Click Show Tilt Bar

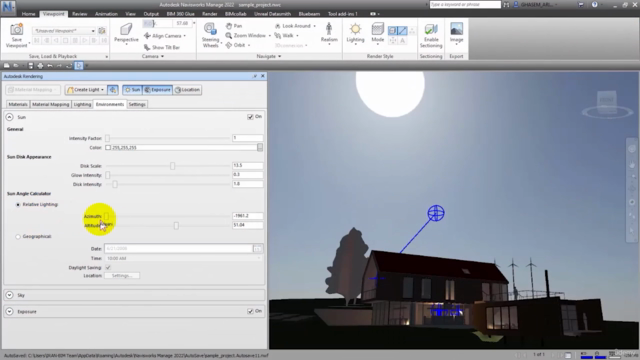pyautogui.click(x=162, y=47)
